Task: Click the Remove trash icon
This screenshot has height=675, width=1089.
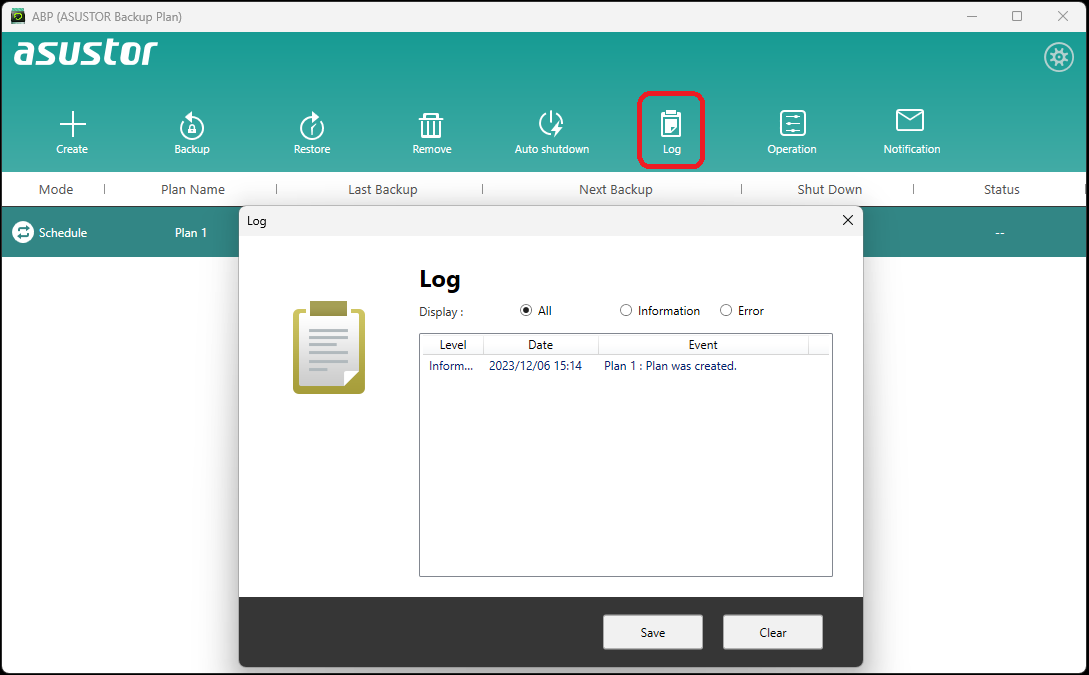Action: pos(431,125)
